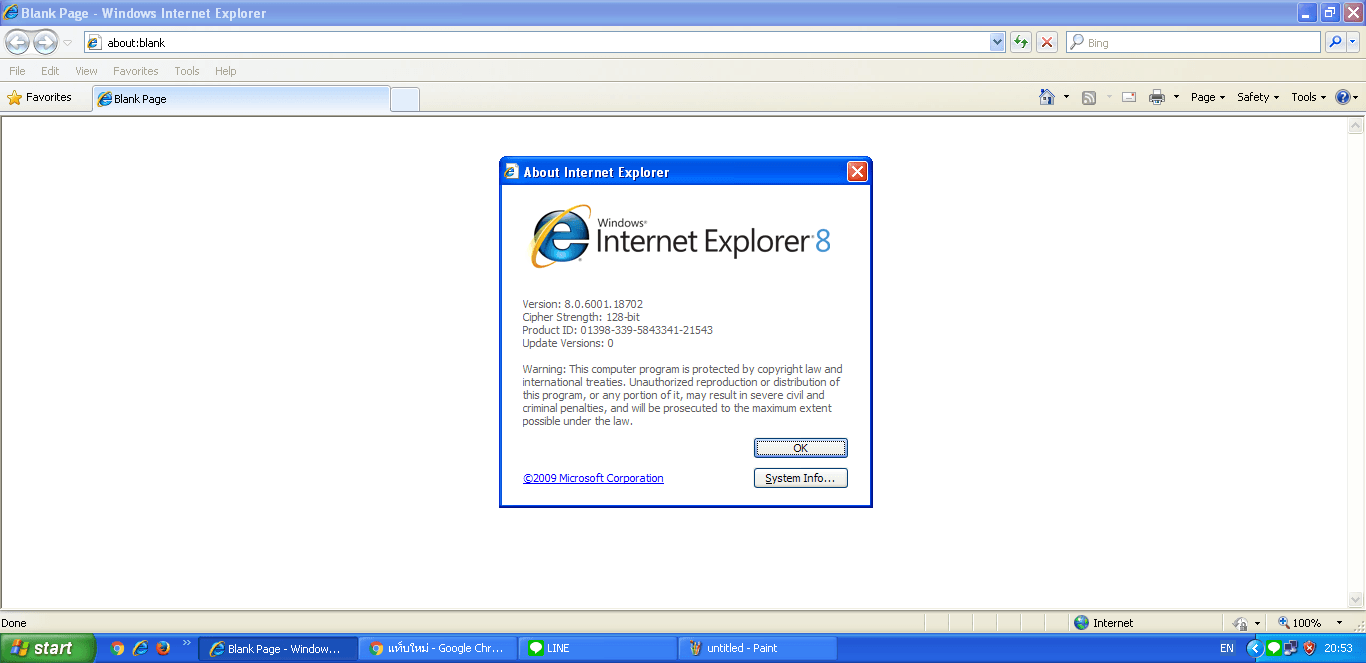
Task: Expand the Home button dropdown arrow
Action: [1066, 97]
